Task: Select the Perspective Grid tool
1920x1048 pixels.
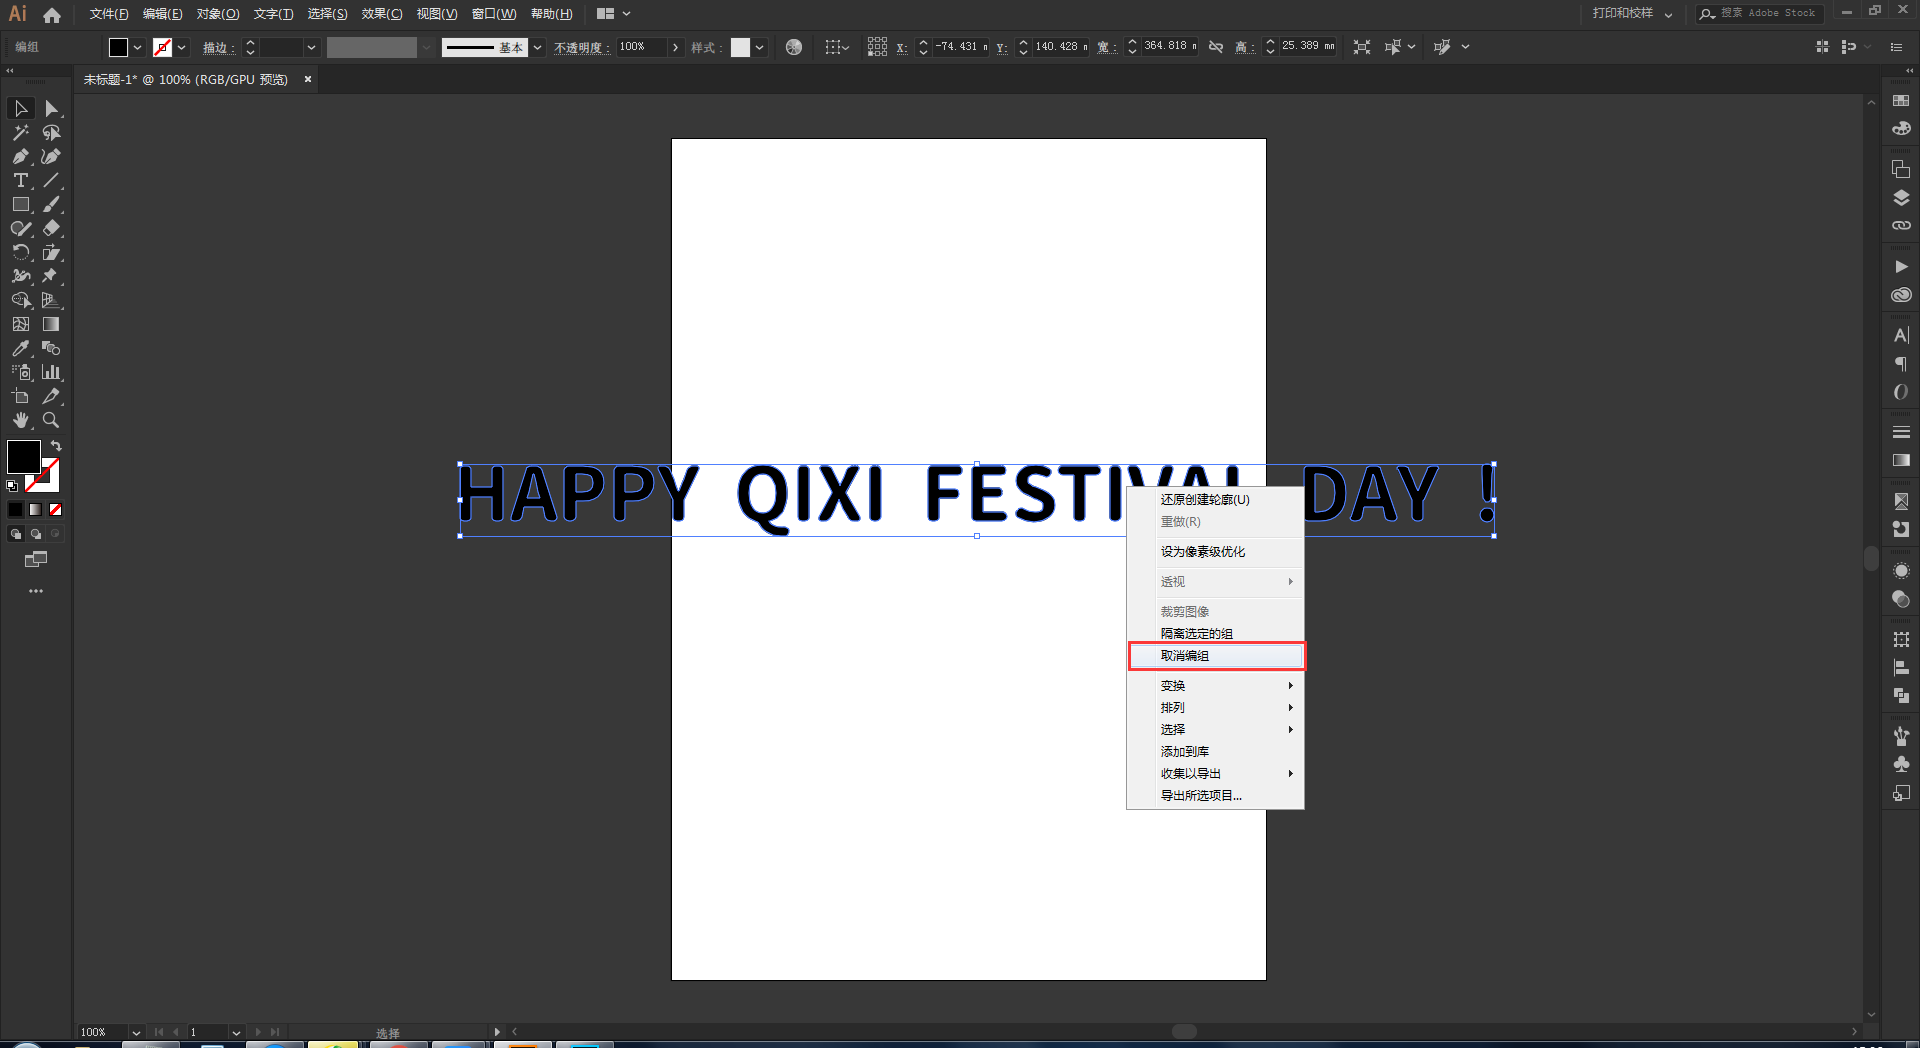Action: (x=52, y=300)
